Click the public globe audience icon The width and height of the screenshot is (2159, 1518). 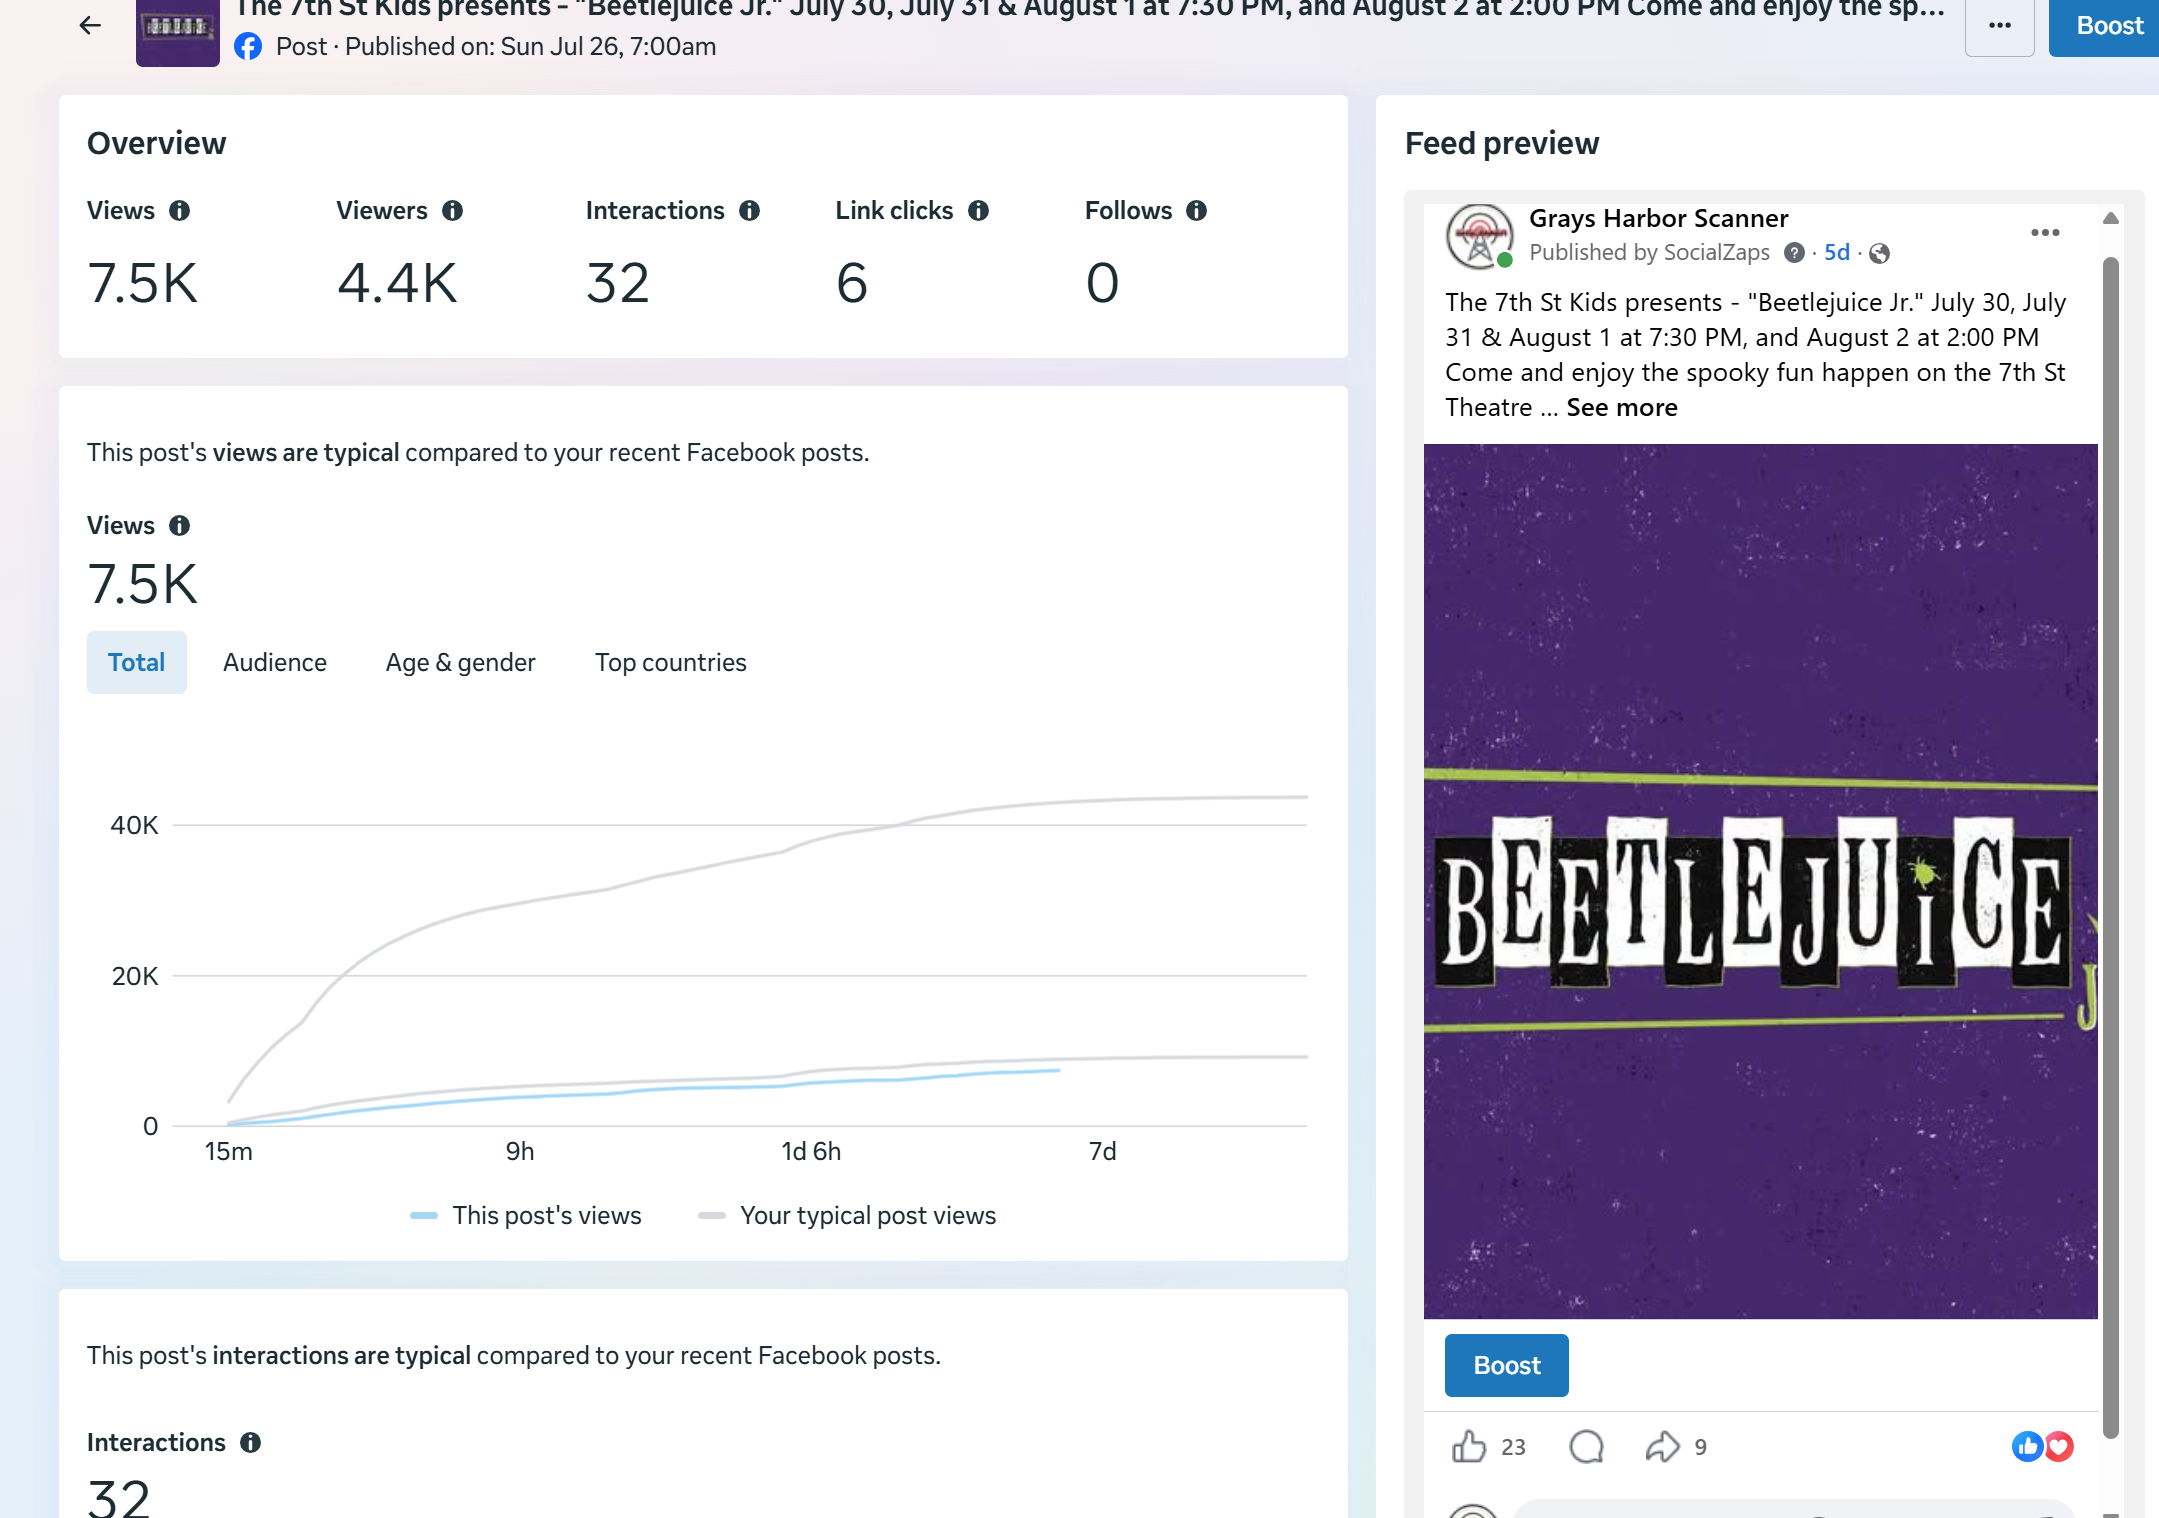(1880, 254)
